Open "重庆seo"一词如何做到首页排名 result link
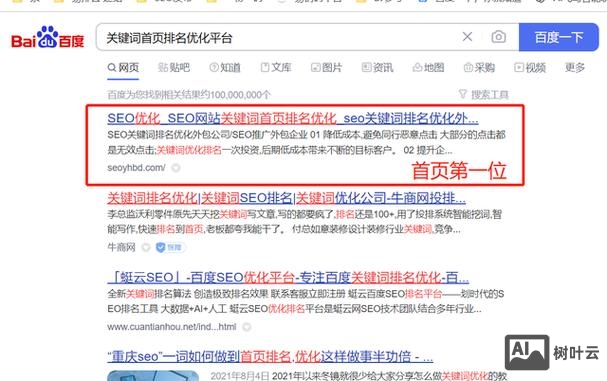This screenshot has width=607, height=381. point(270,356)
